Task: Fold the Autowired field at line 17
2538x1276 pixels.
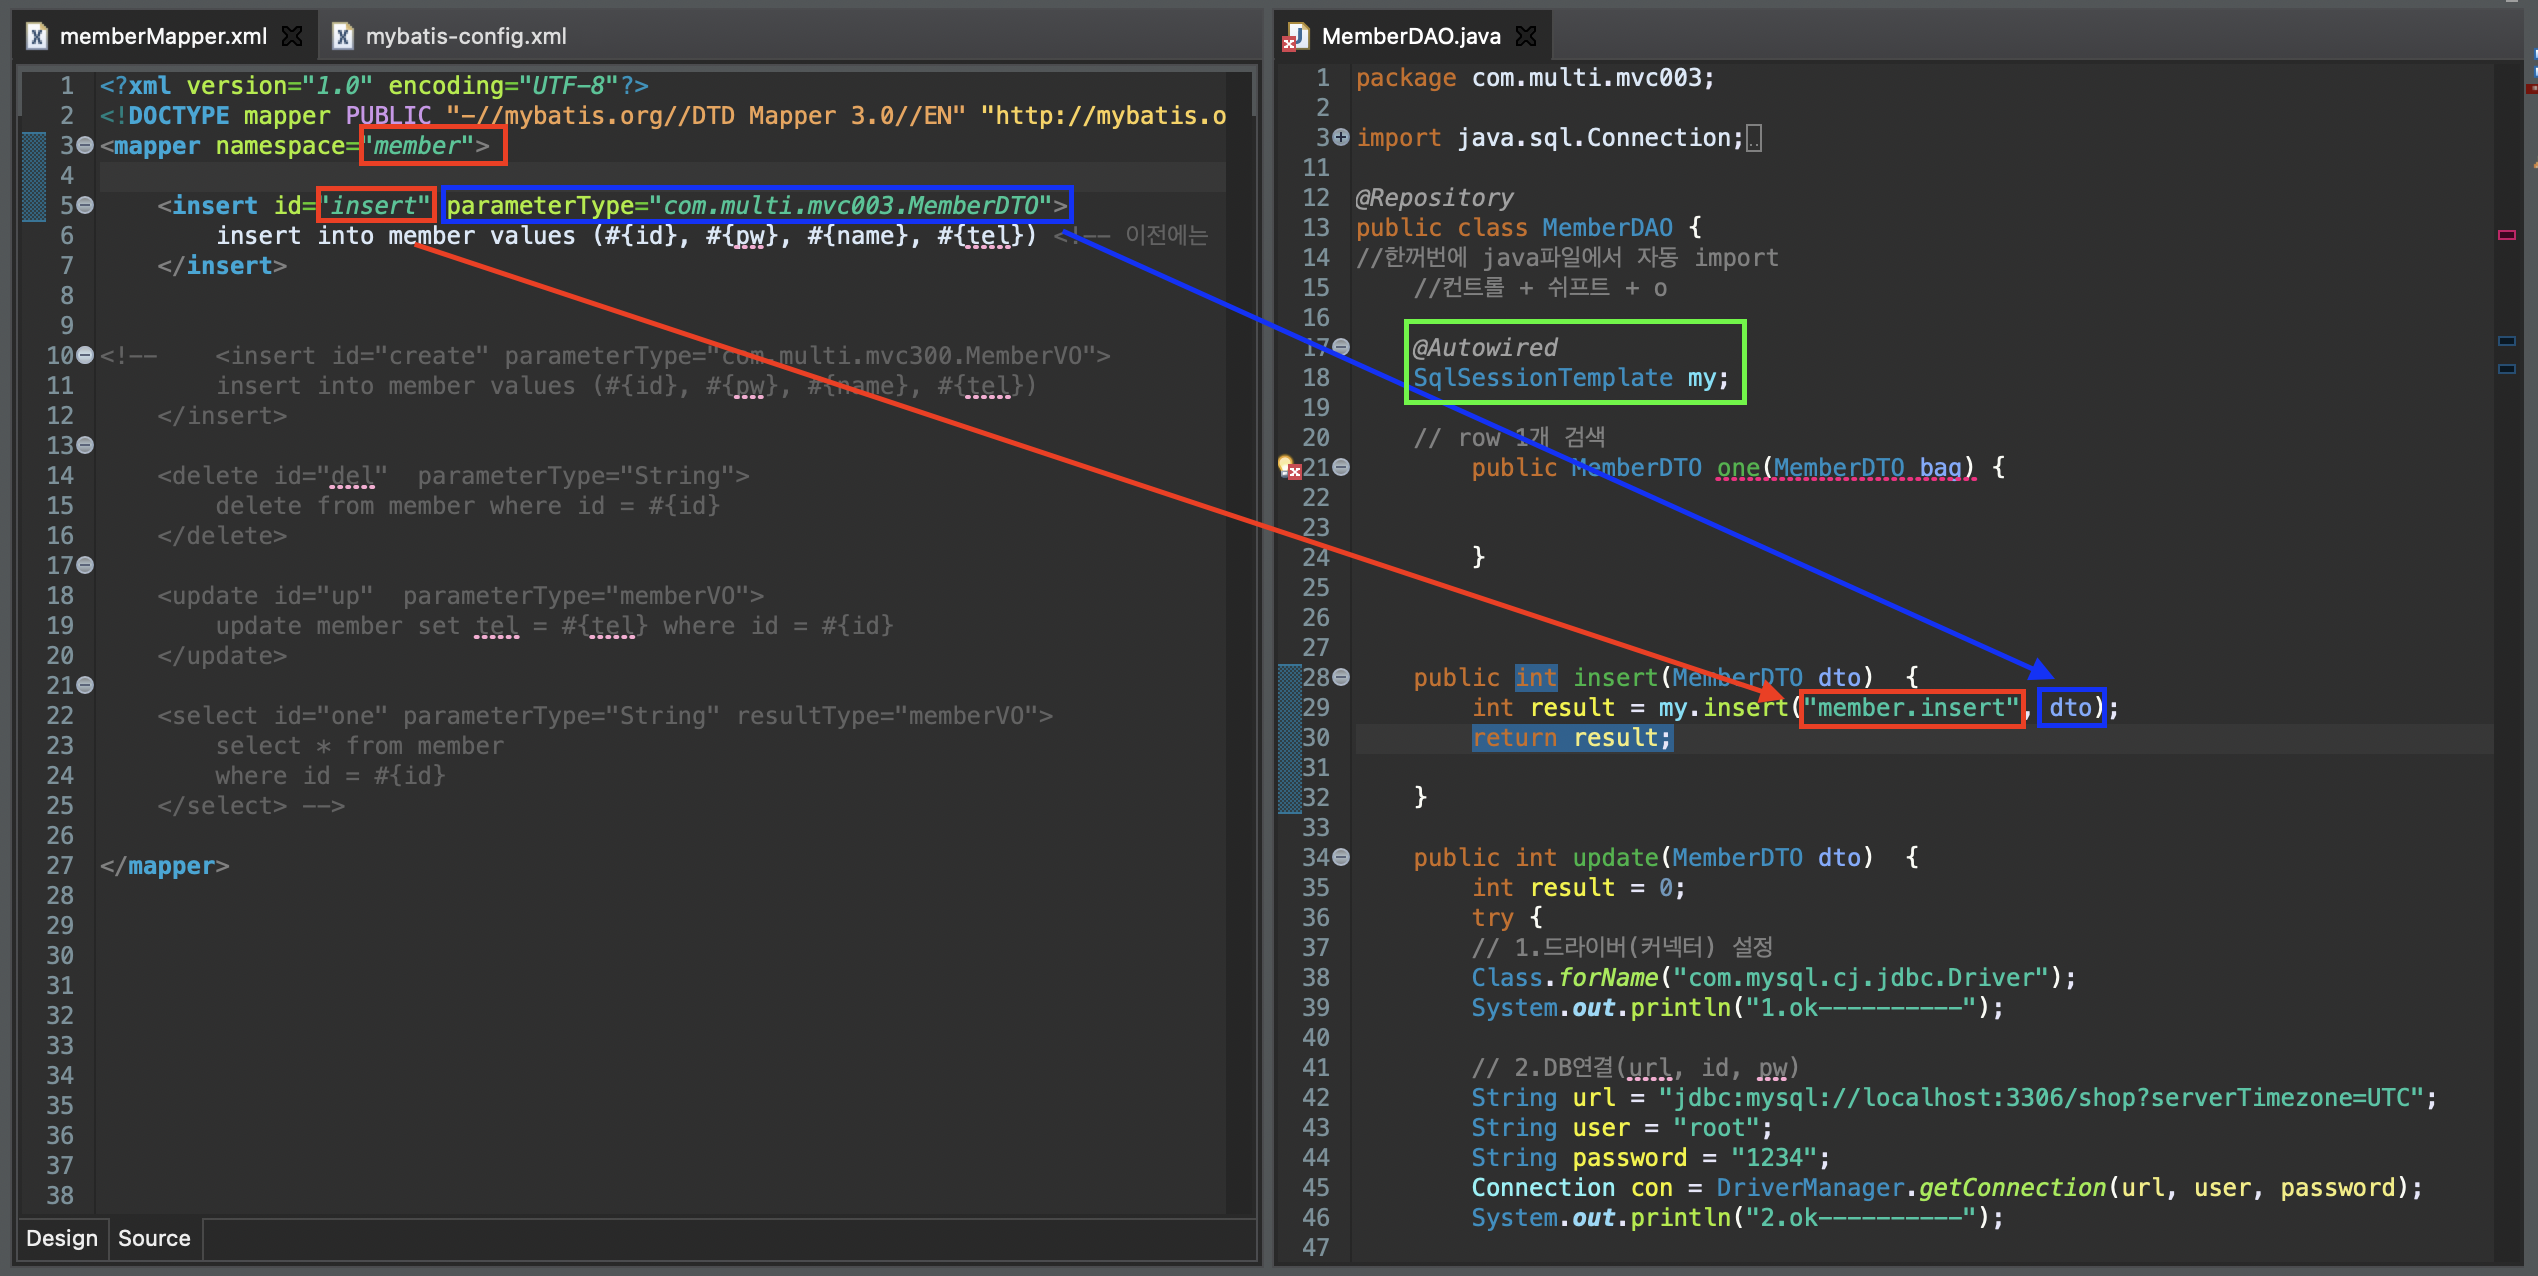Action: coord(1341,347)
